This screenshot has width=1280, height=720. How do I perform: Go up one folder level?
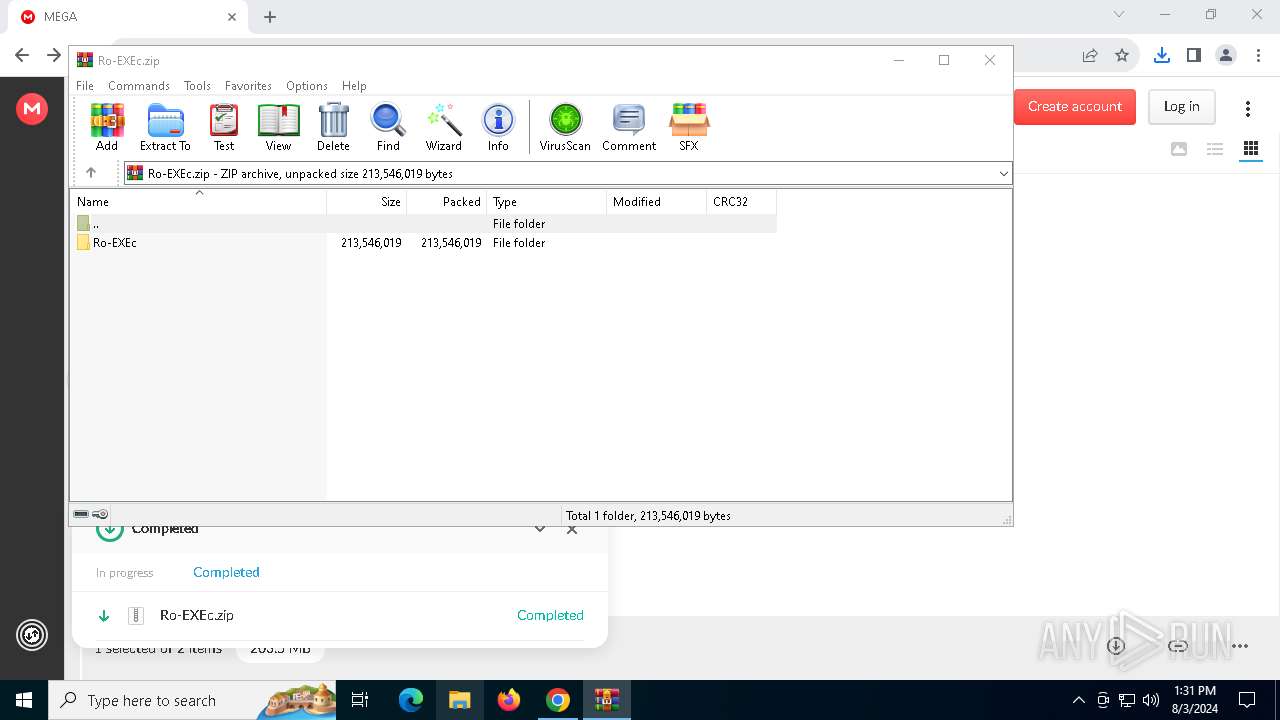(x=91, y=173)
